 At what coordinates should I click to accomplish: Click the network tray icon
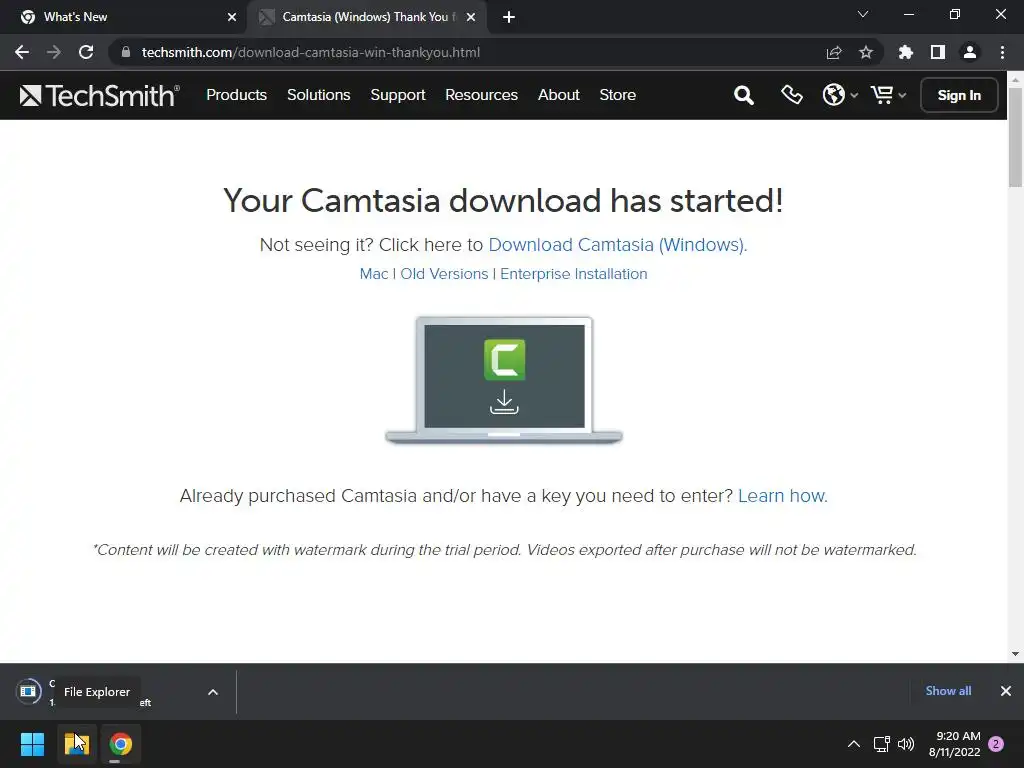pyautogui.click(x=882, y=744)
